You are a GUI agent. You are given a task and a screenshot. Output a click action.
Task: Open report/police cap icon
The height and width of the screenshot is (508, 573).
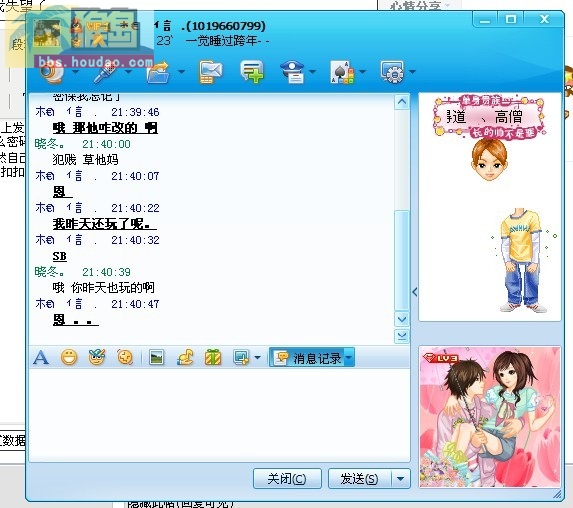point(292,72)
